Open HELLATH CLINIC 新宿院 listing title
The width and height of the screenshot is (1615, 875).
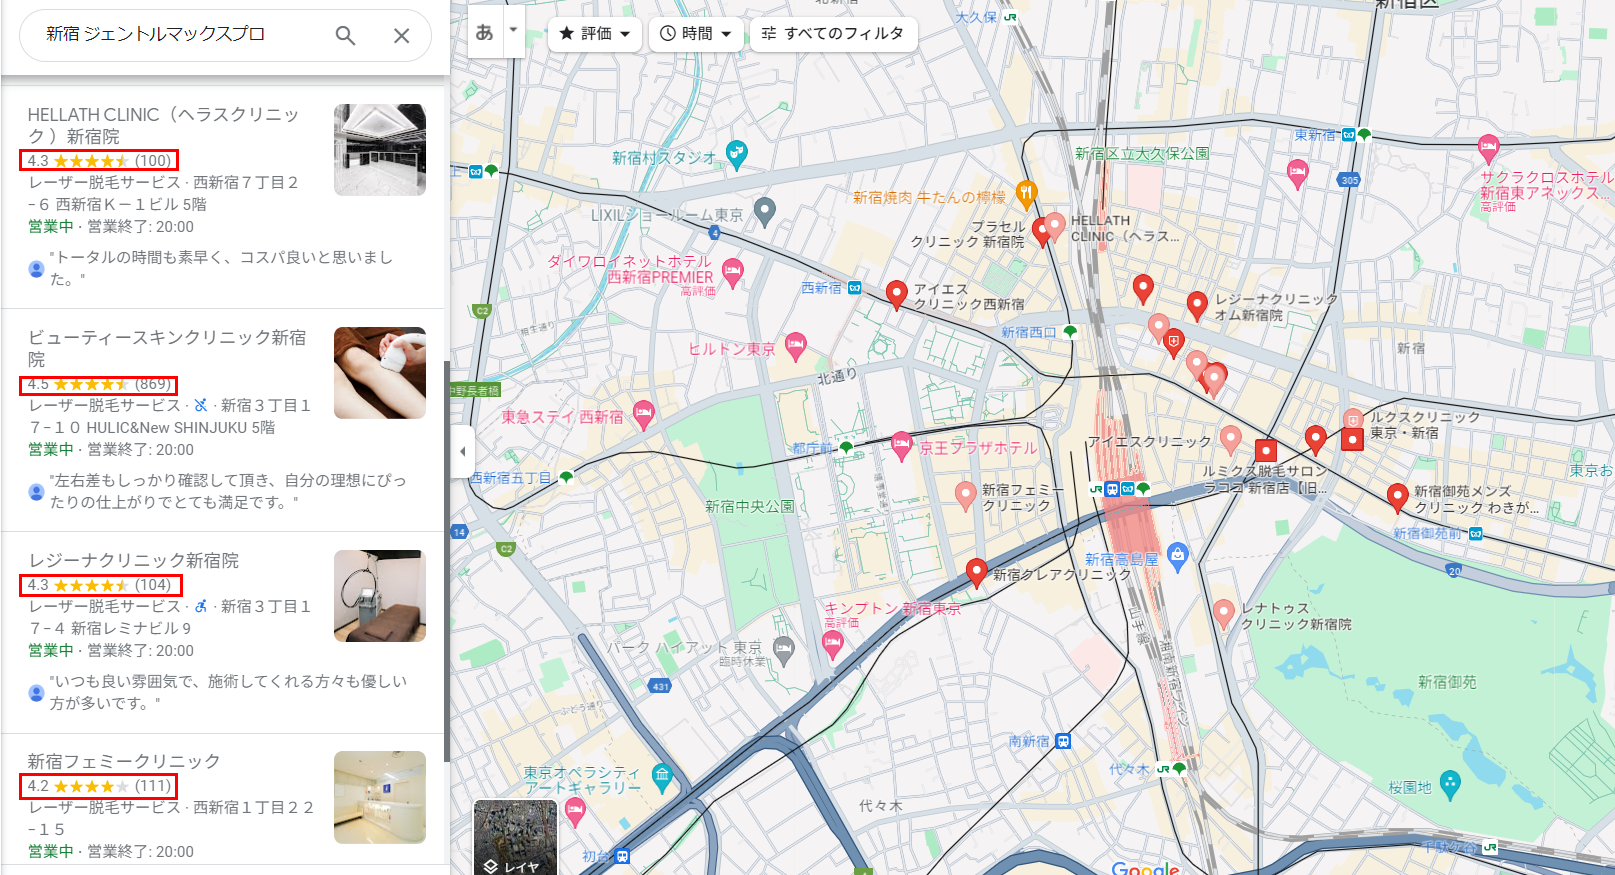pyautogui.click(x=164, y=125)
